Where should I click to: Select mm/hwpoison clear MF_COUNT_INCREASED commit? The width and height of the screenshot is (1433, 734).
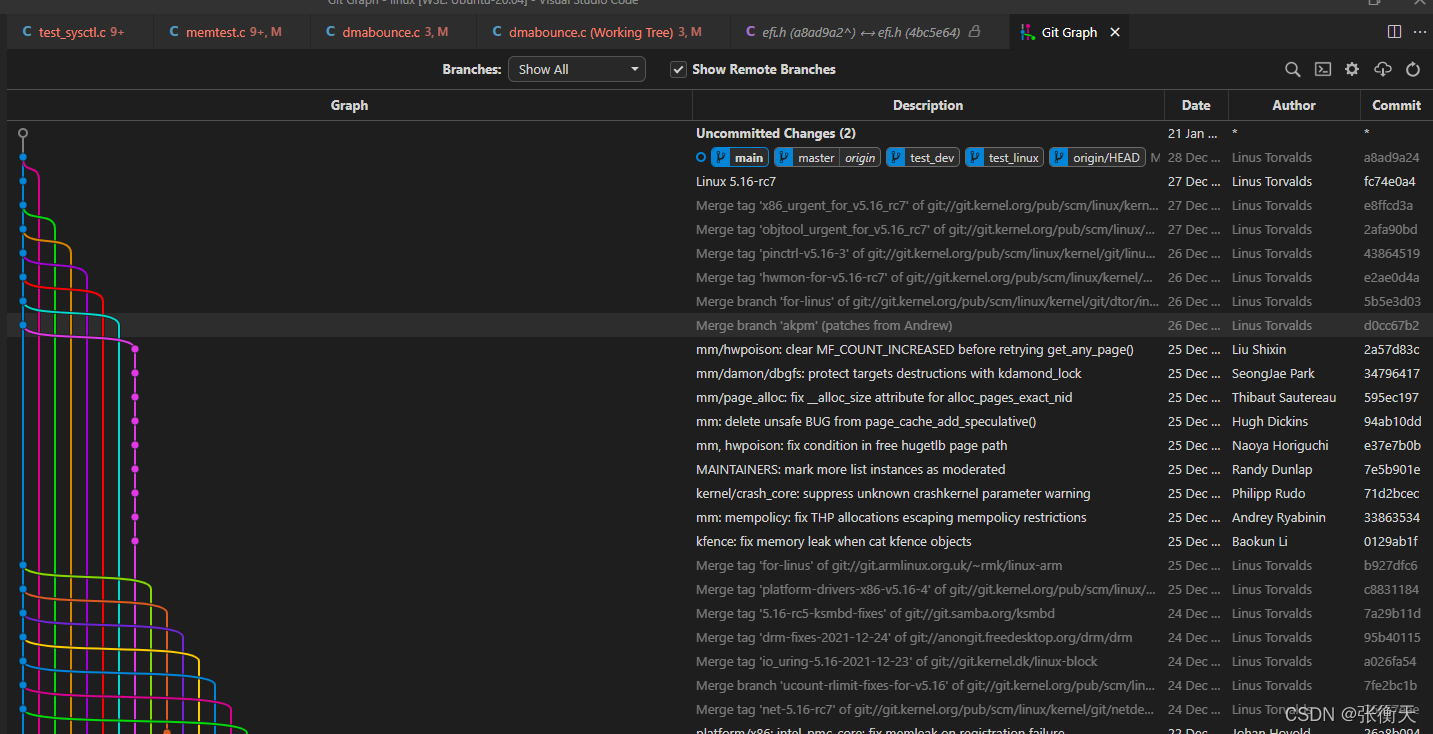[x=719, y=349]
